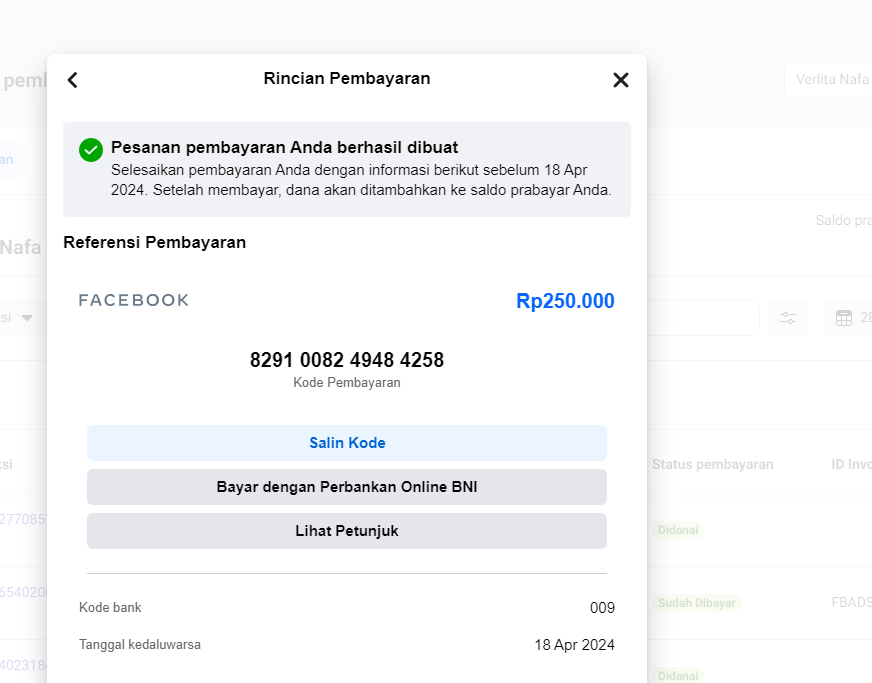872x683 pixels.
Task: Open Lihat Petunjuk instructions
Action: tap(347, 531)
